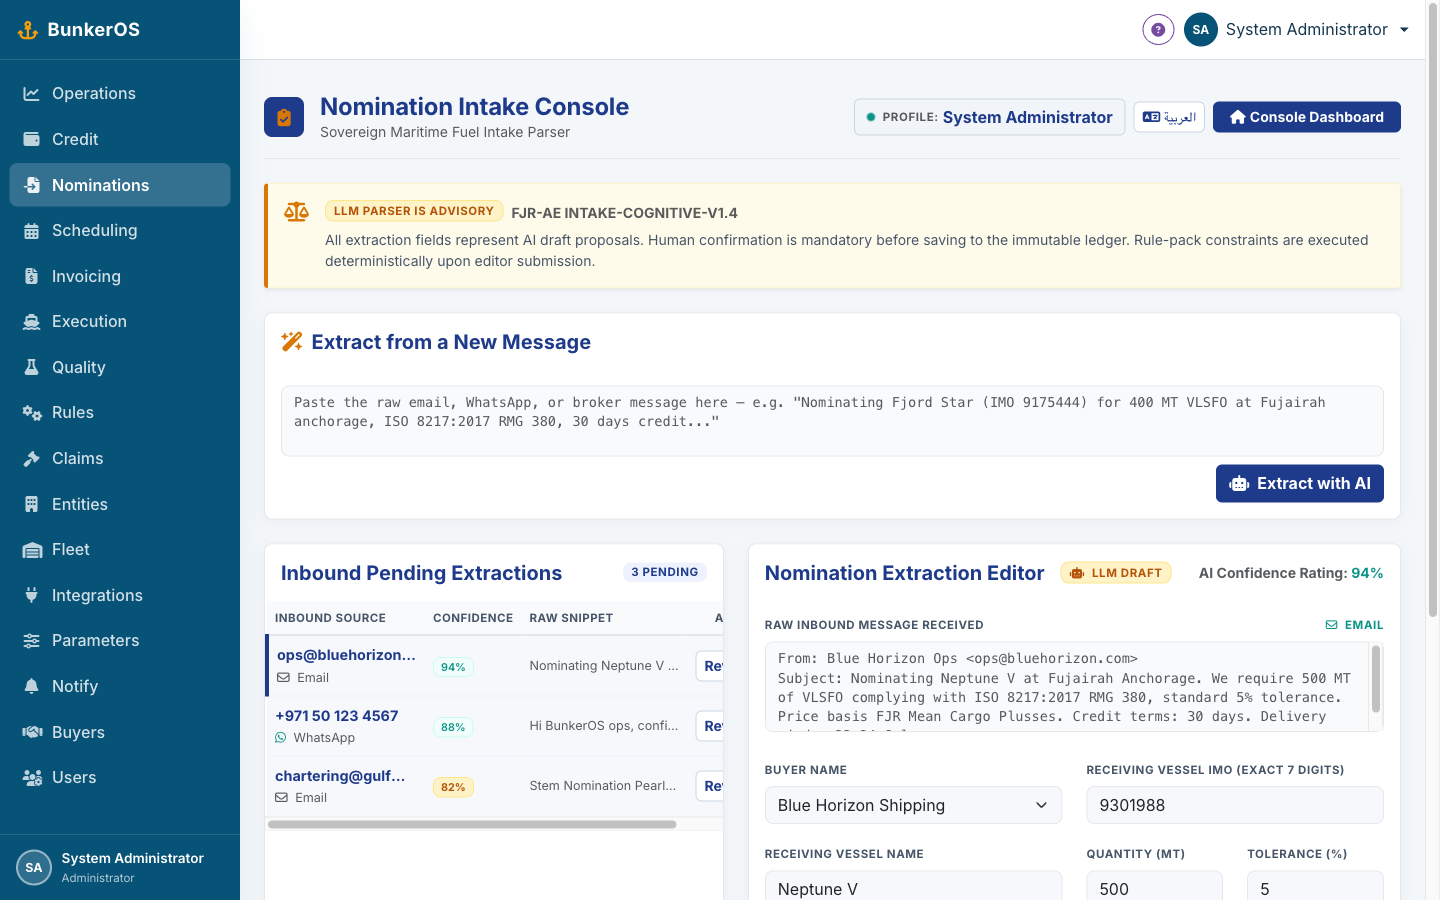Click Profile: System Administrator badge
1440x900 pixels.
click(989, 117)
